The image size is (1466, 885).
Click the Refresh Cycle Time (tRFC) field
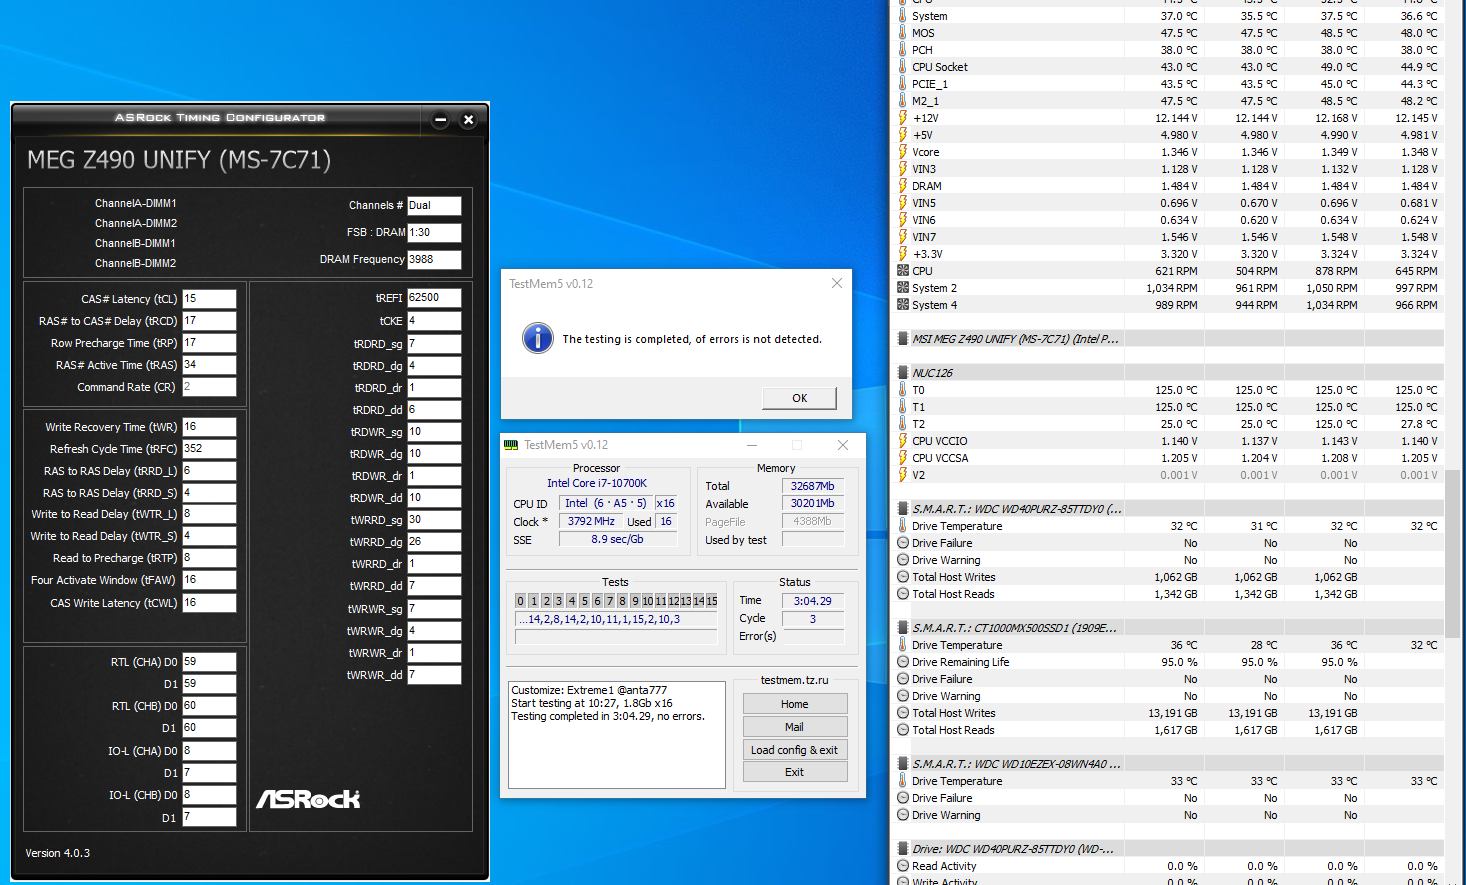pos(209,449)
